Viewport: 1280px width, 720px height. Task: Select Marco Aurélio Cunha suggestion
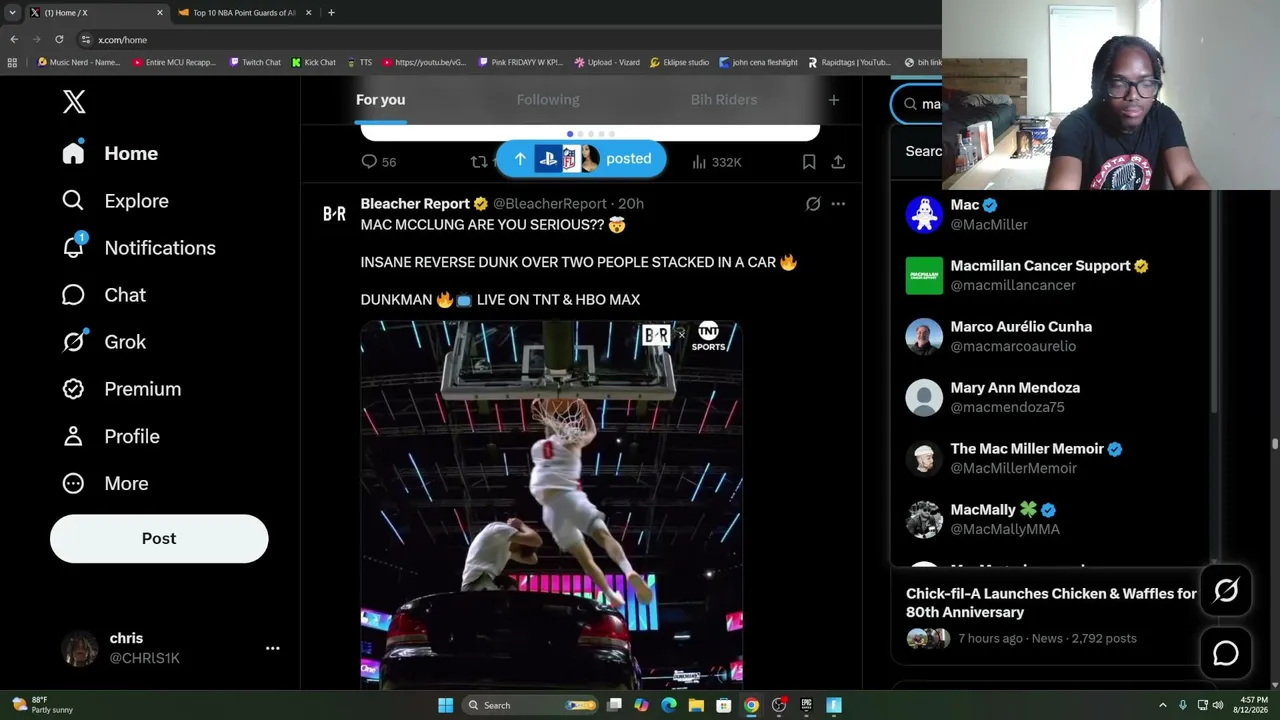[x=1050, y=337]
